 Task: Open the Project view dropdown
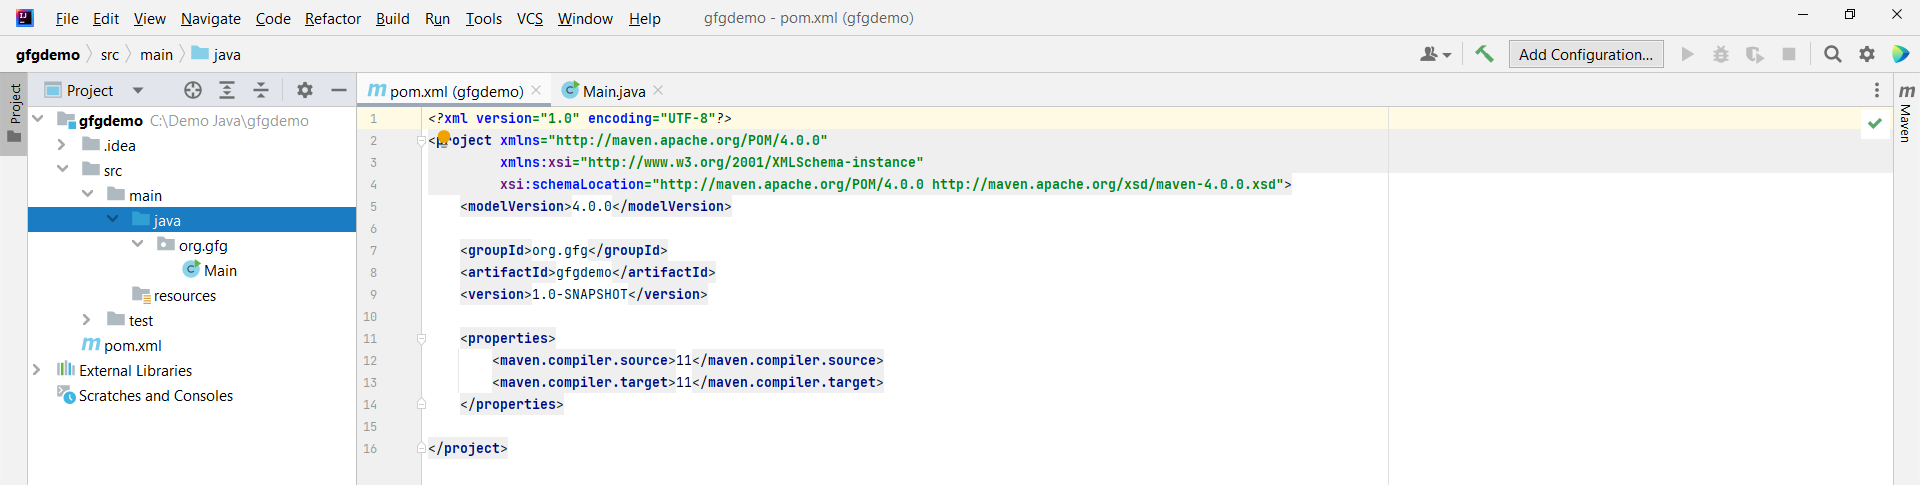point(138,90)
